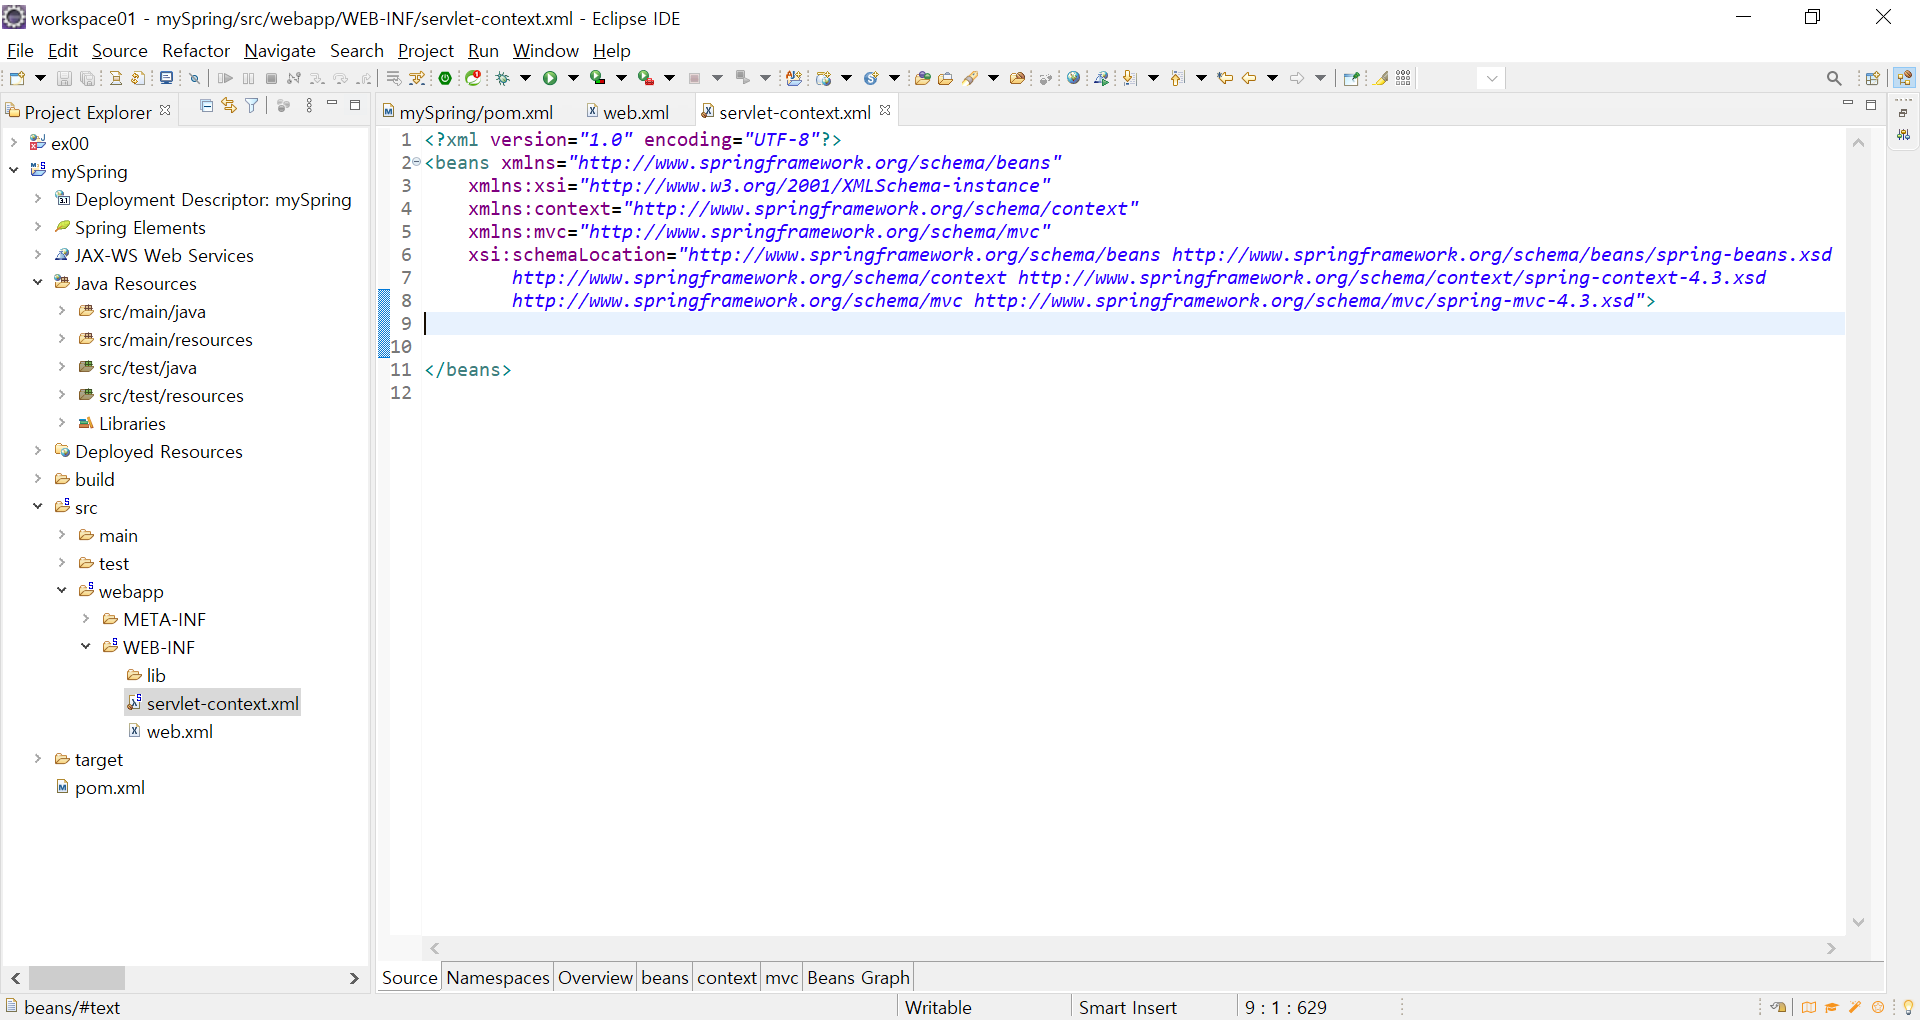Viewport: 1920px width, 1020px height.
Task: Click the editor horizontal scrollbar right arrow
Action: [x=1831, y=948]
